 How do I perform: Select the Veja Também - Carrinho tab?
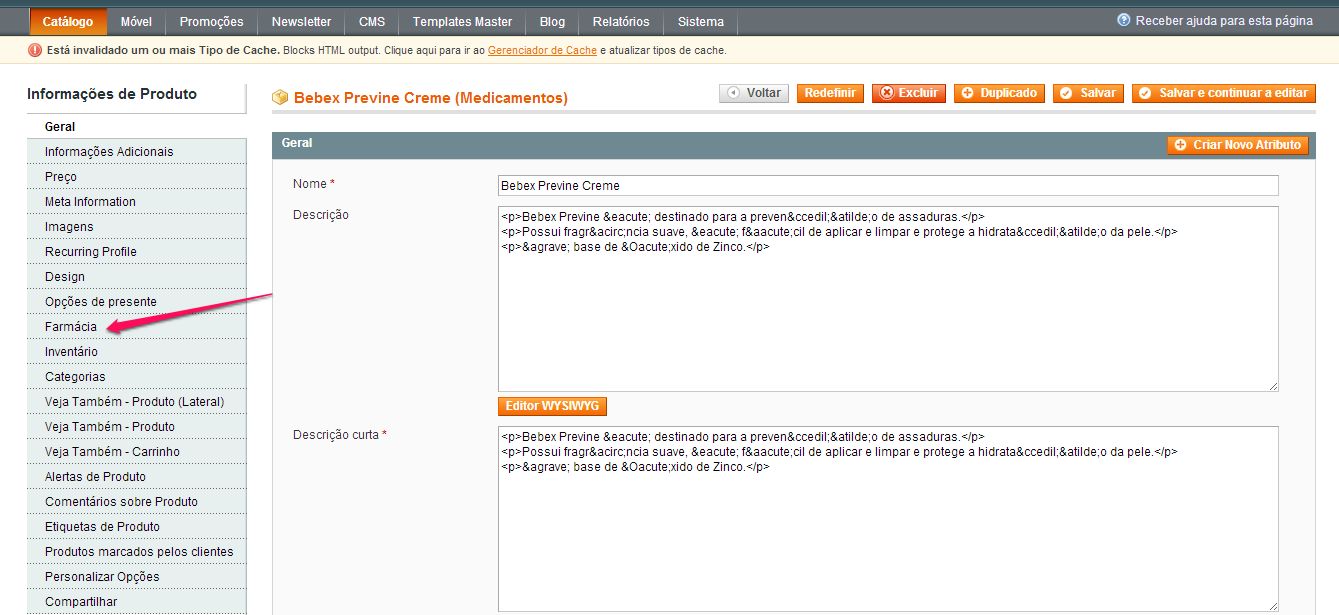click(136, 452)
